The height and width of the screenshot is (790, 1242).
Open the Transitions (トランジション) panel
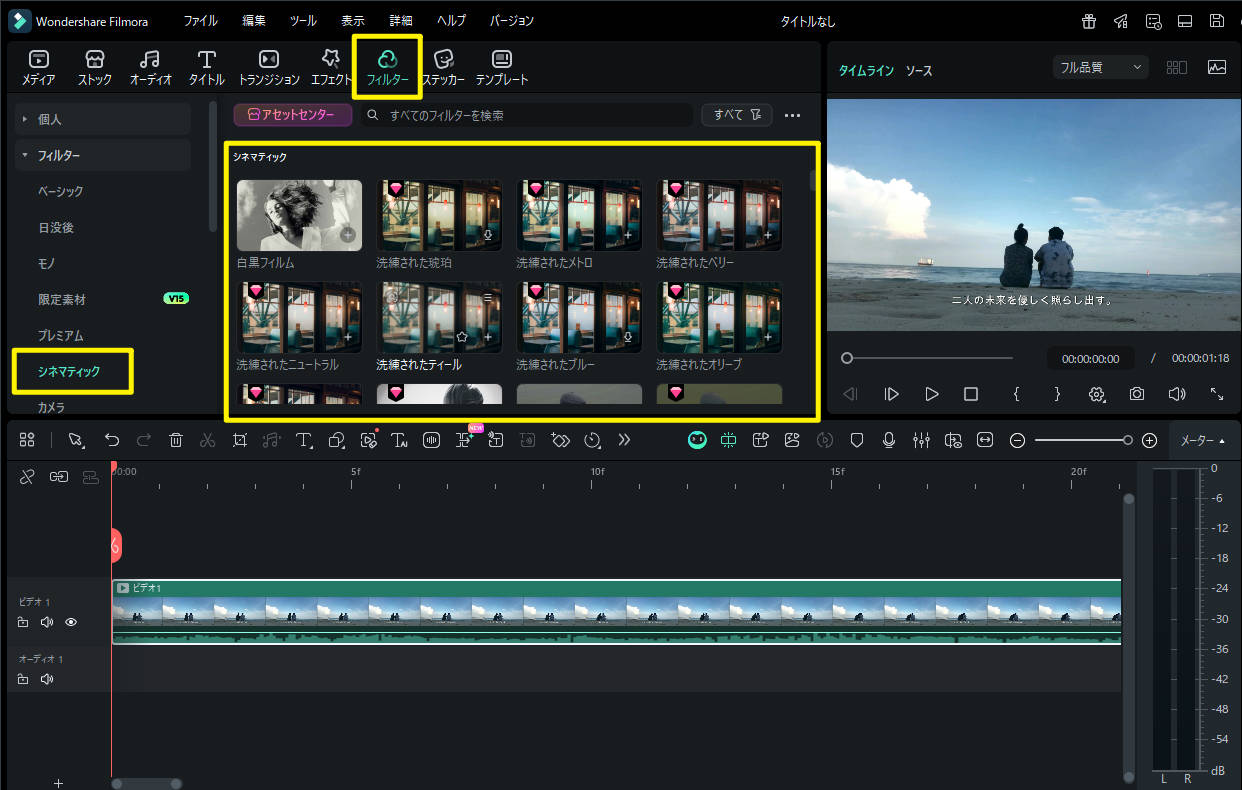[269, 66]
